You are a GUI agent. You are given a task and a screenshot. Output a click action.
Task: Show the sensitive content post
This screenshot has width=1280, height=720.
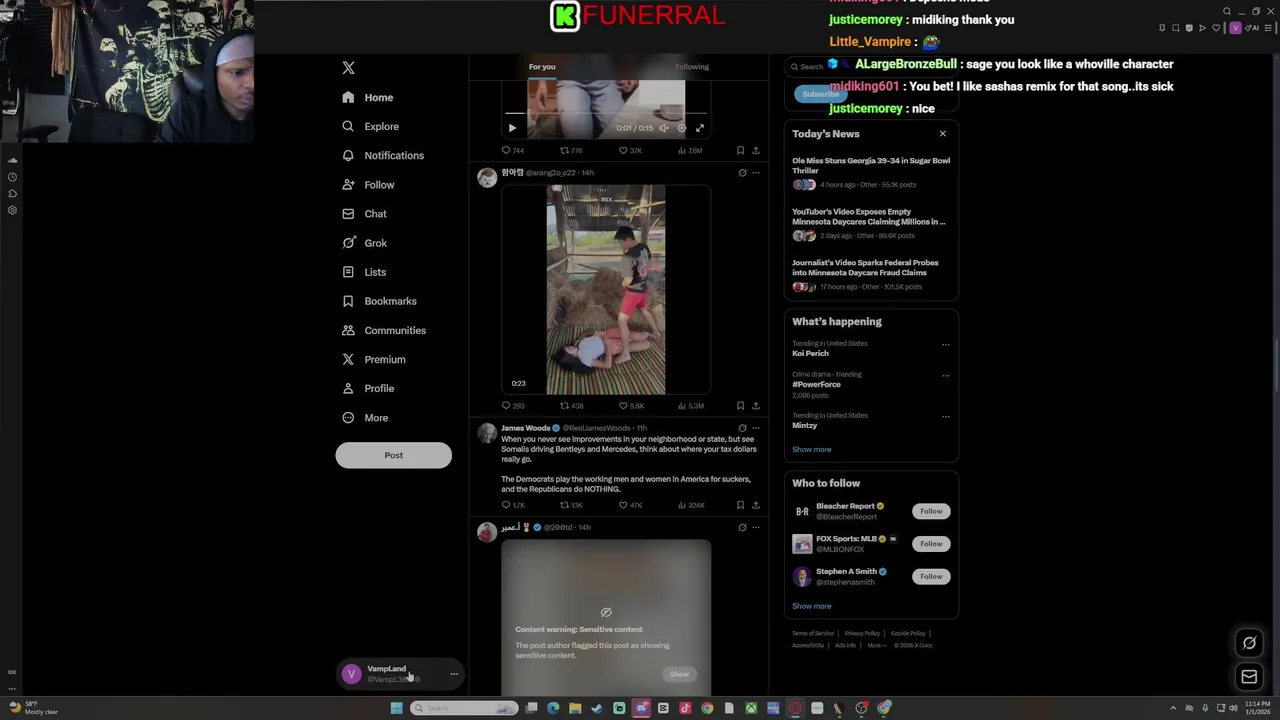(x=679, y=674)
